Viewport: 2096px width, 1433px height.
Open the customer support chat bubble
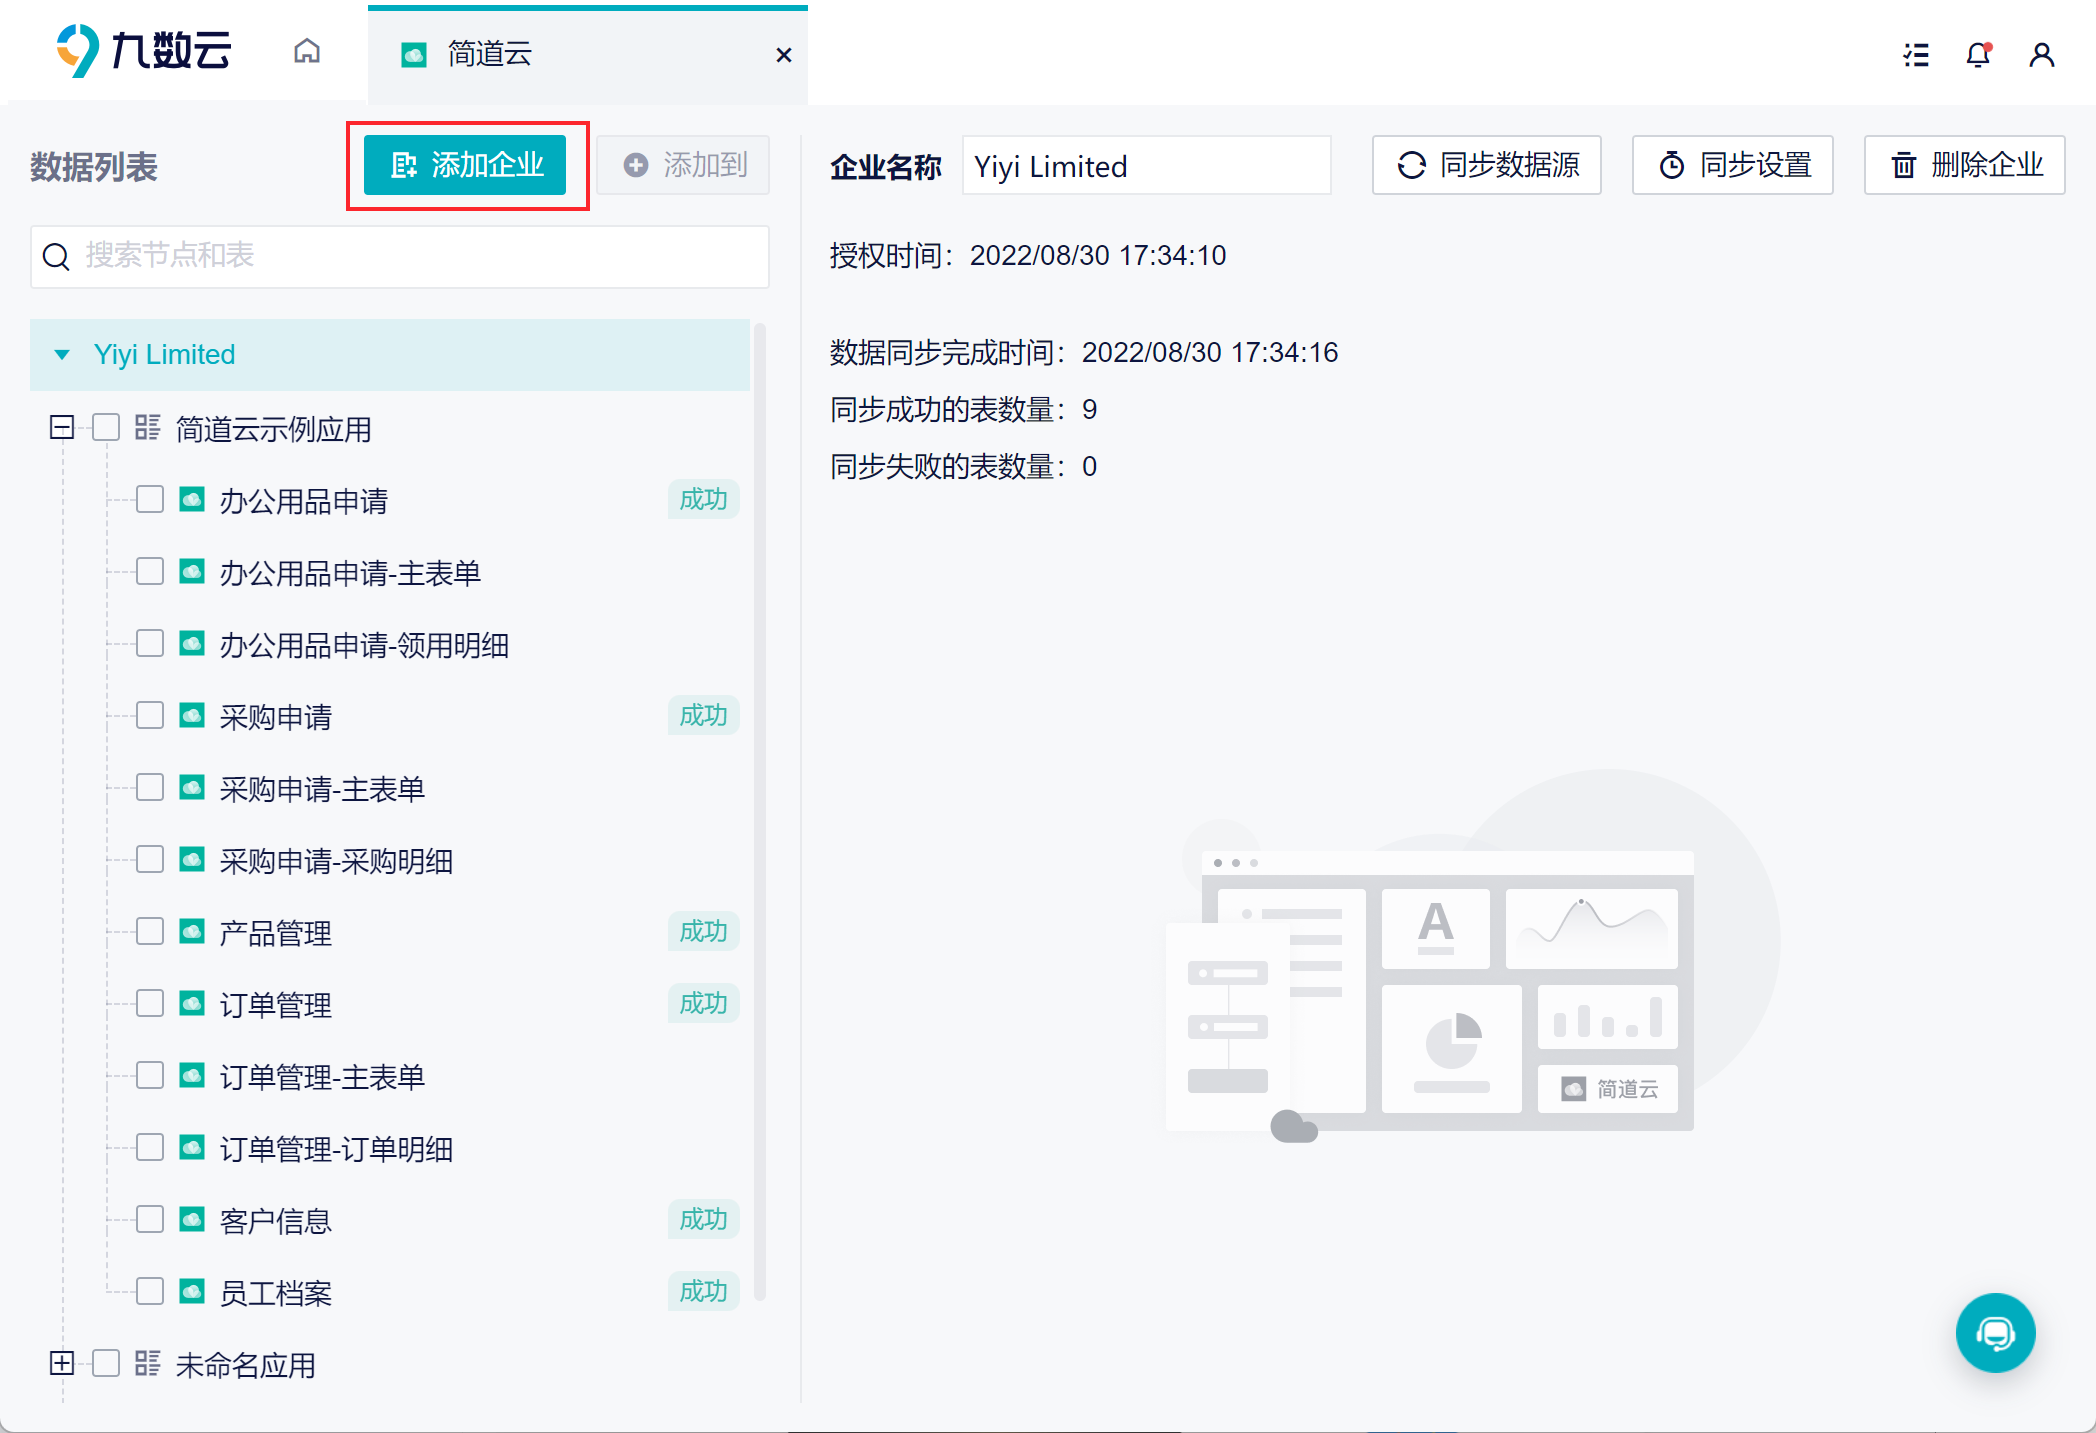coord(1995,1332)
